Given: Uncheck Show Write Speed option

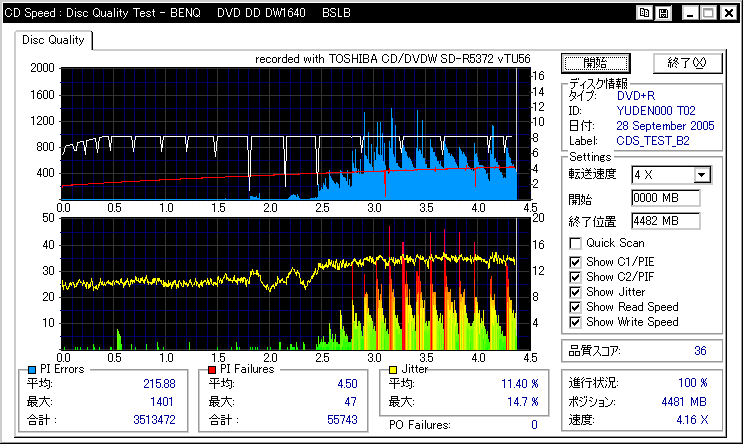Looking at the screenshot, I should tap(575, 323).
